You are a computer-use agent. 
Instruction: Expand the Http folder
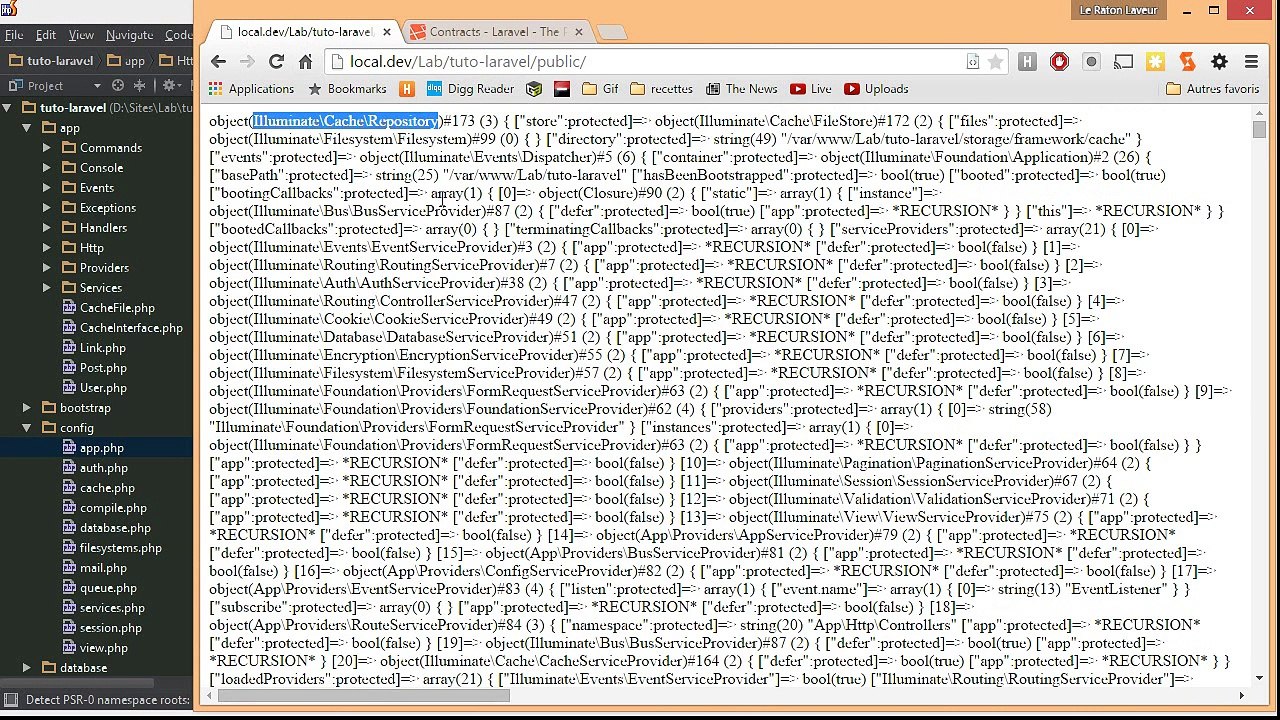tap(46, 248)
